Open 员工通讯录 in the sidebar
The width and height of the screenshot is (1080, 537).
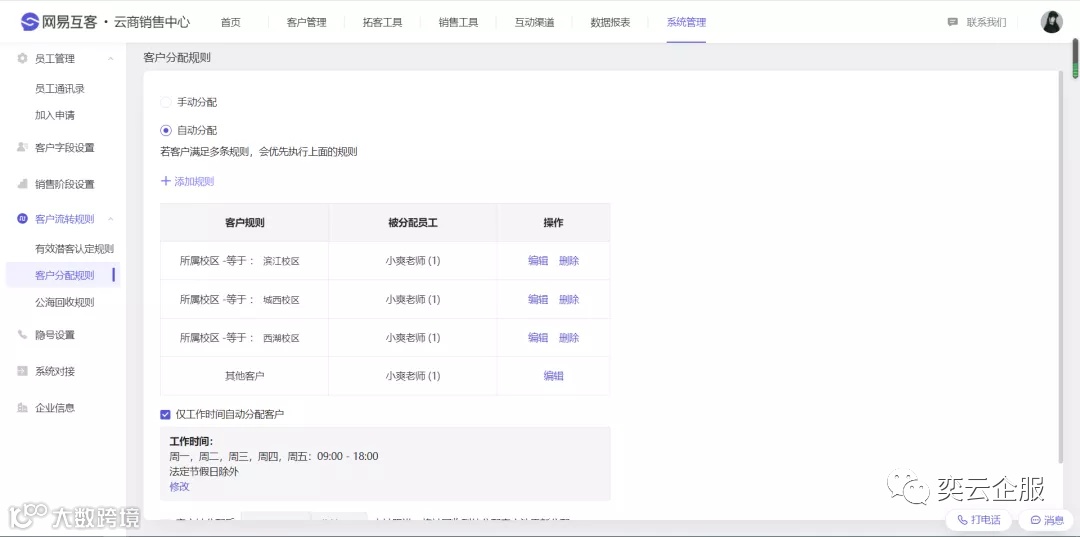click(60, 89)
